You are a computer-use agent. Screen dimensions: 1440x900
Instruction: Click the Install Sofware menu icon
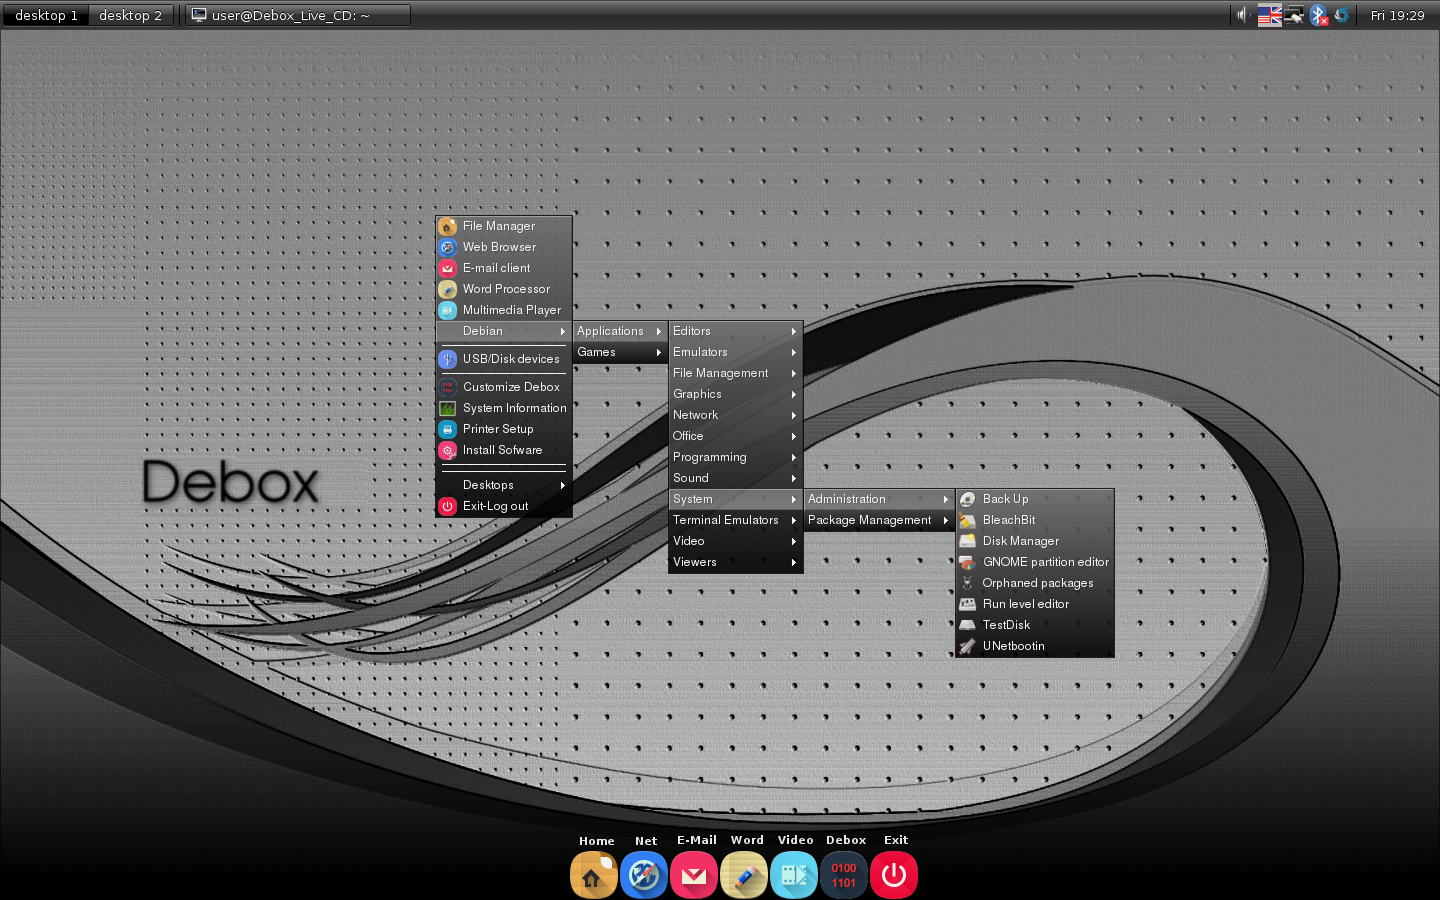448,450
